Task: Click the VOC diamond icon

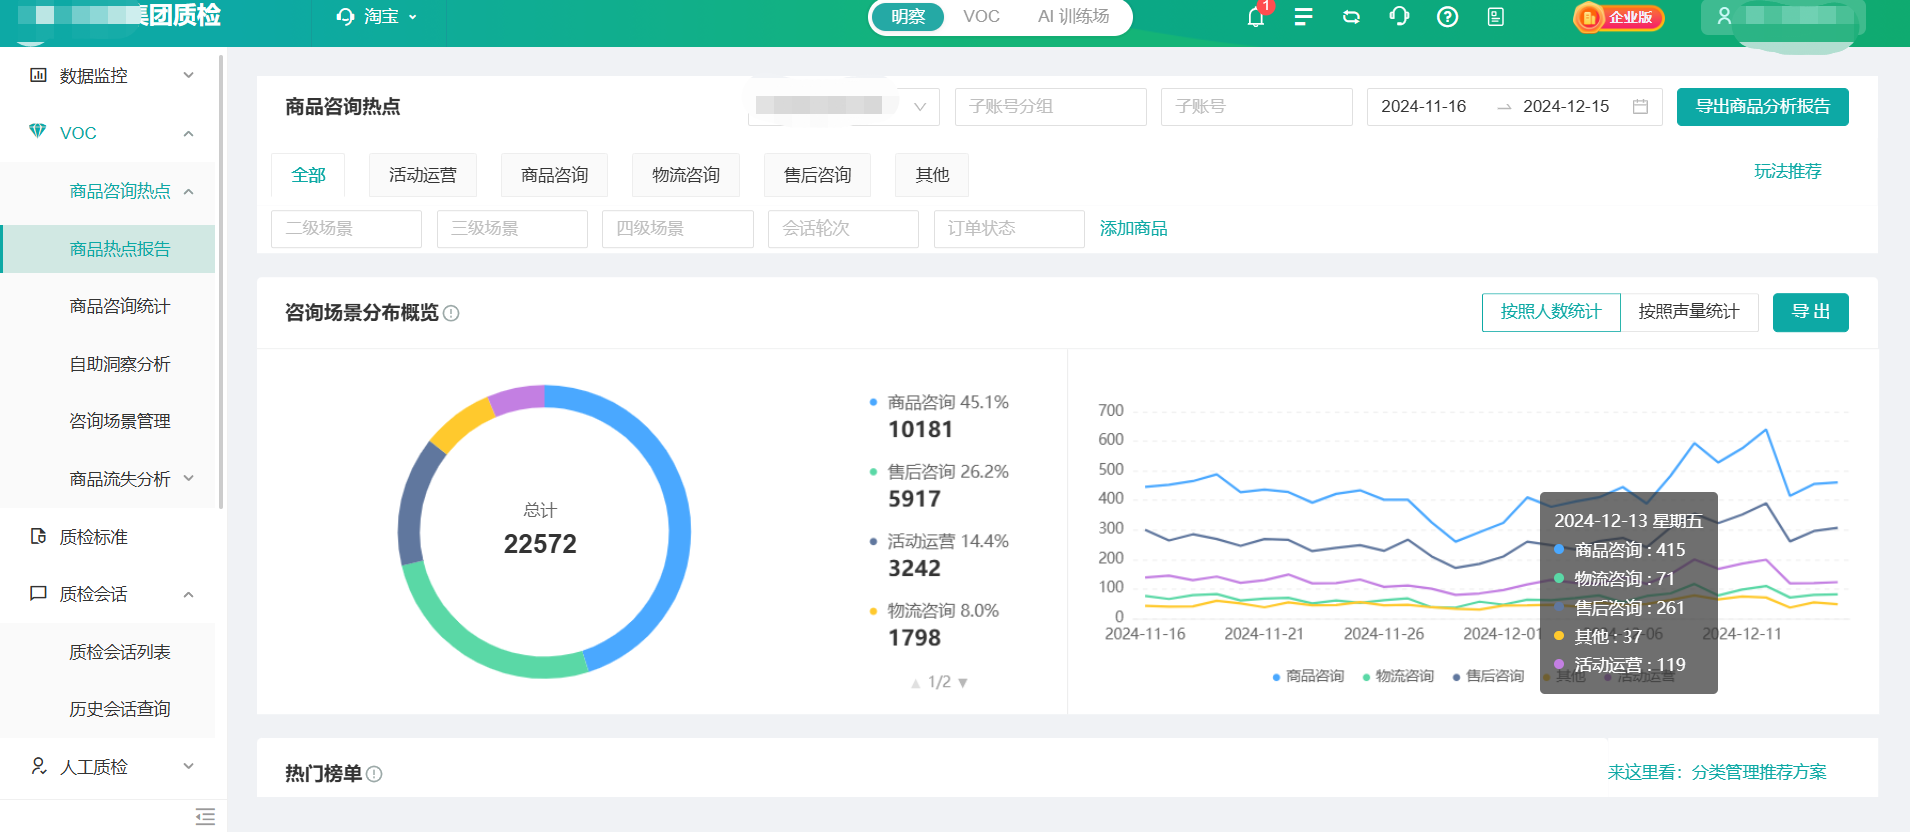Action: coord(38,131)
